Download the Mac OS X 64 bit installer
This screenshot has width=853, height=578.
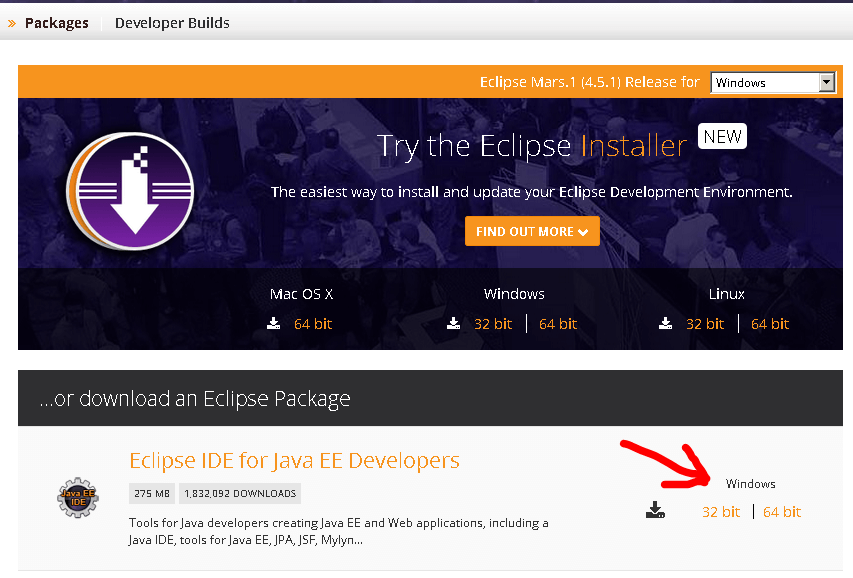click(x=313, y=324)
